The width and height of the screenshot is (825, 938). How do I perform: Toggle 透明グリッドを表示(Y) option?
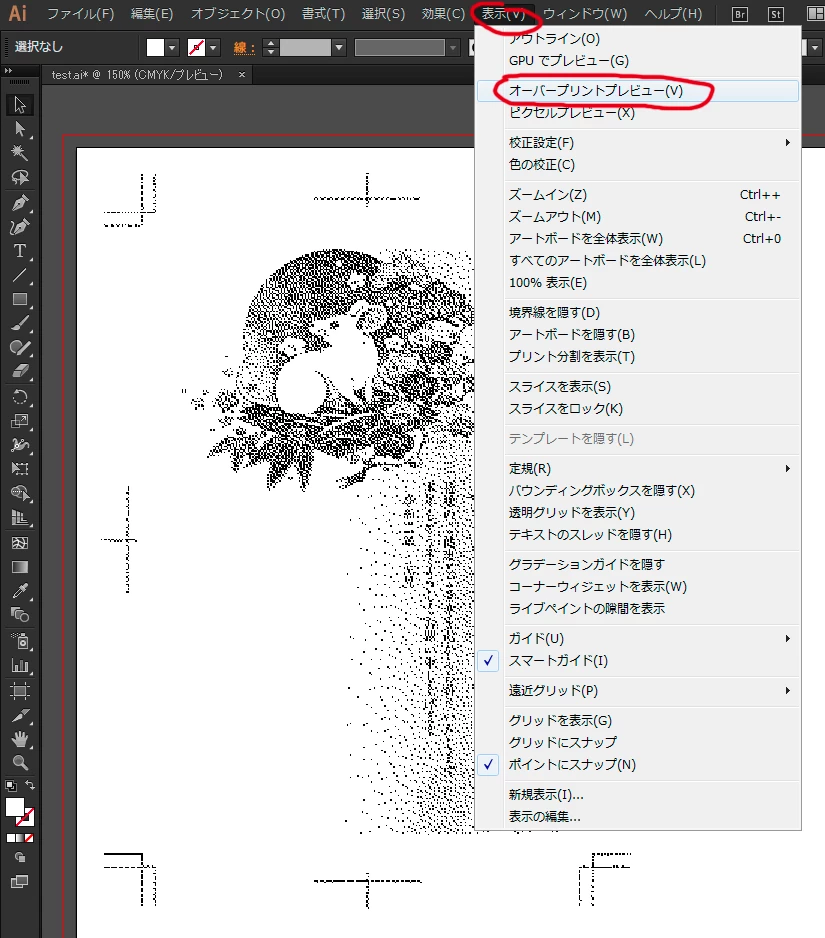638,513
